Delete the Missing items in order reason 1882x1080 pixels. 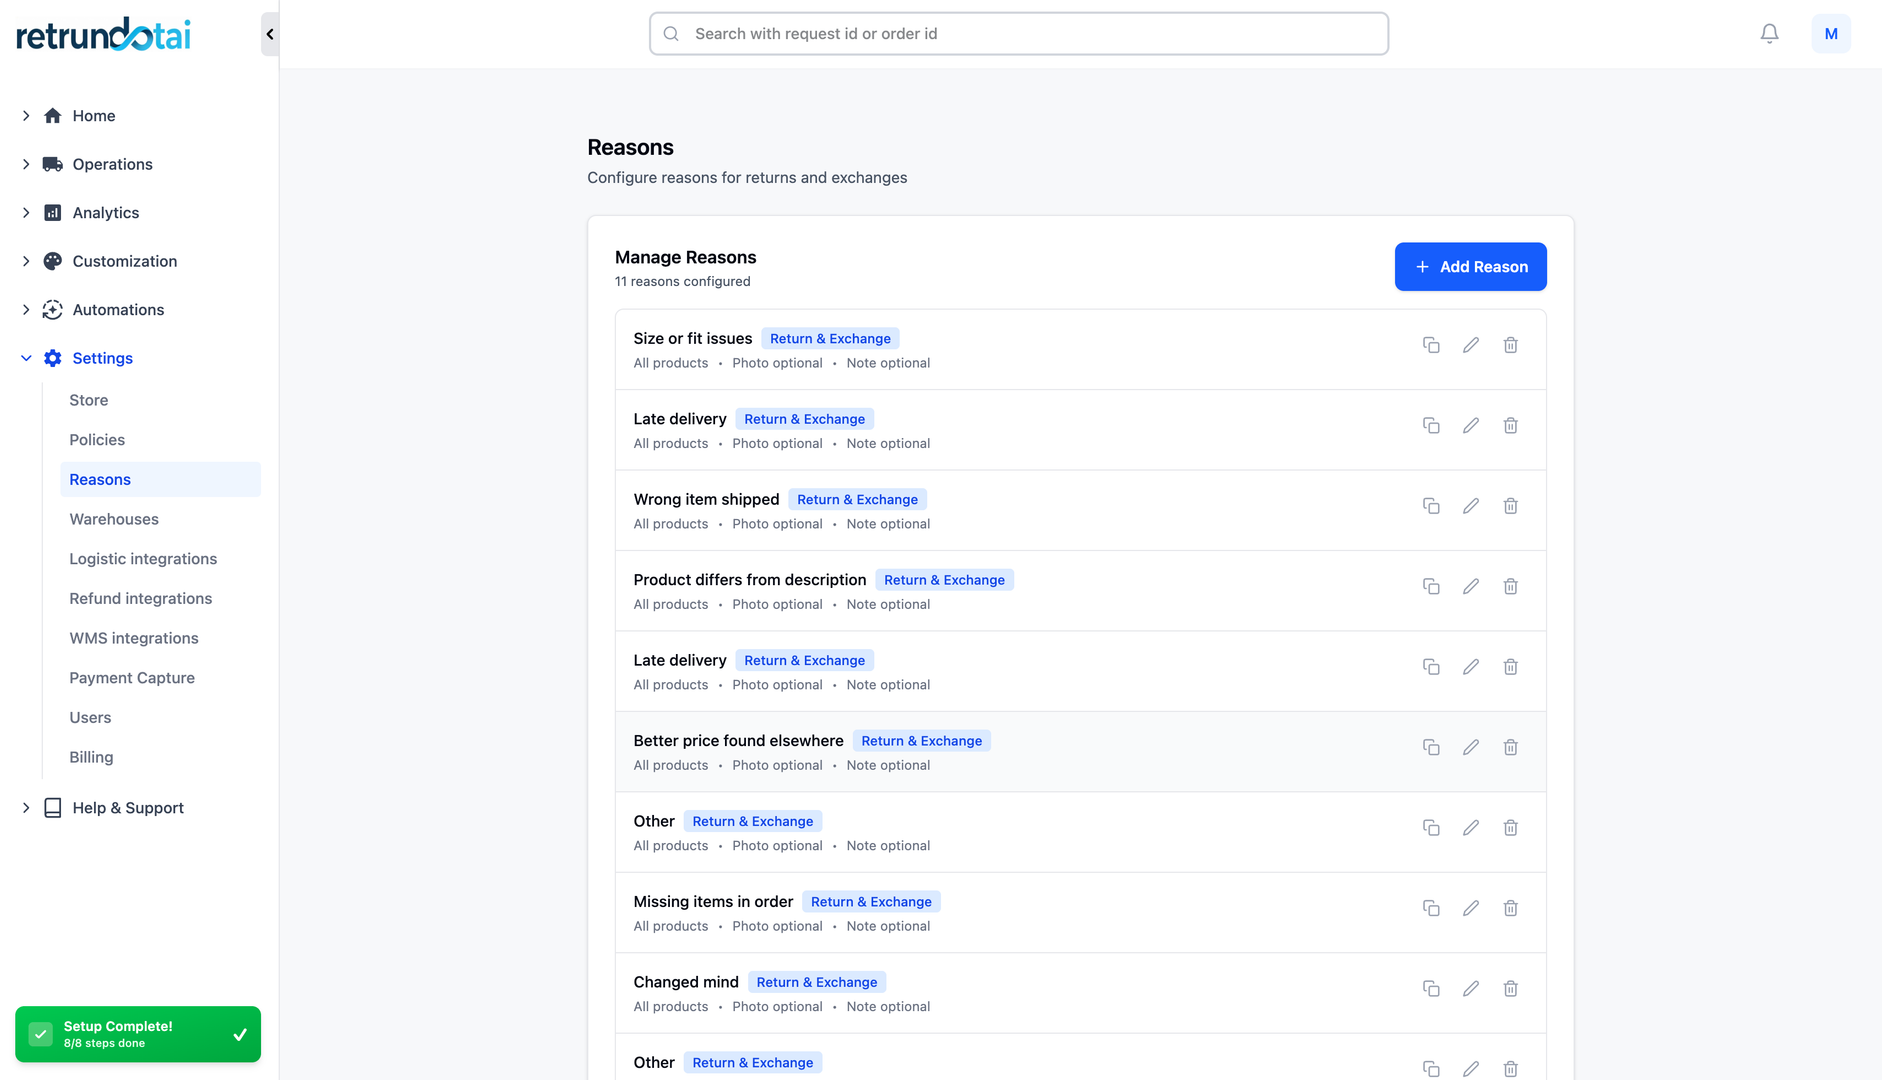(x=1510, y=908)
